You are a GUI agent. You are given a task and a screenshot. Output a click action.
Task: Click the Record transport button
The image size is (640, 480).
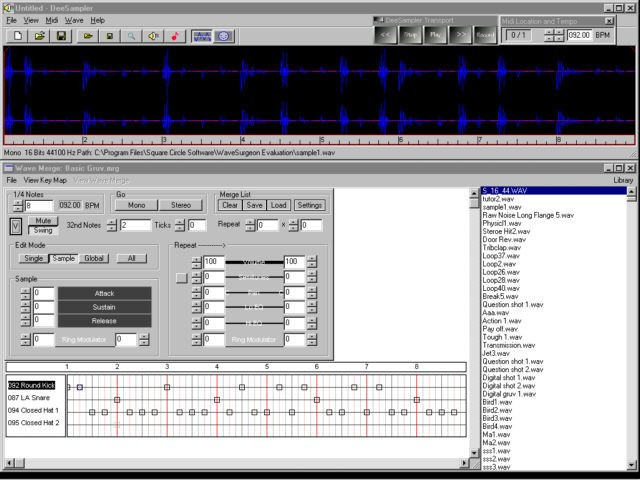point(485,36)
